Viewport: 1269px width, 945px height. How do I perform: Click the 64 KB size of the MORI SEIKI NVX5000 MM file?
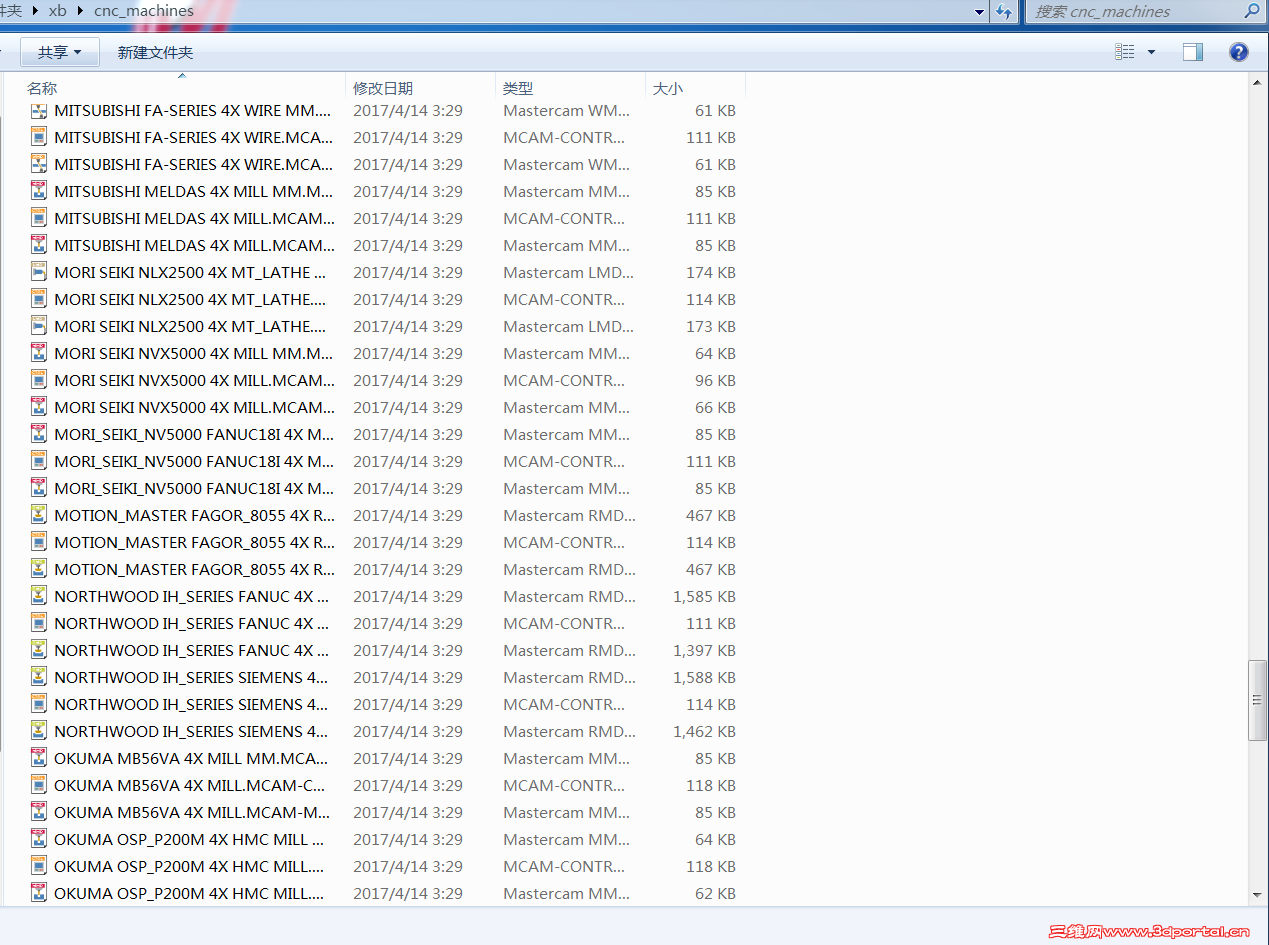click(x=715, y=353)
